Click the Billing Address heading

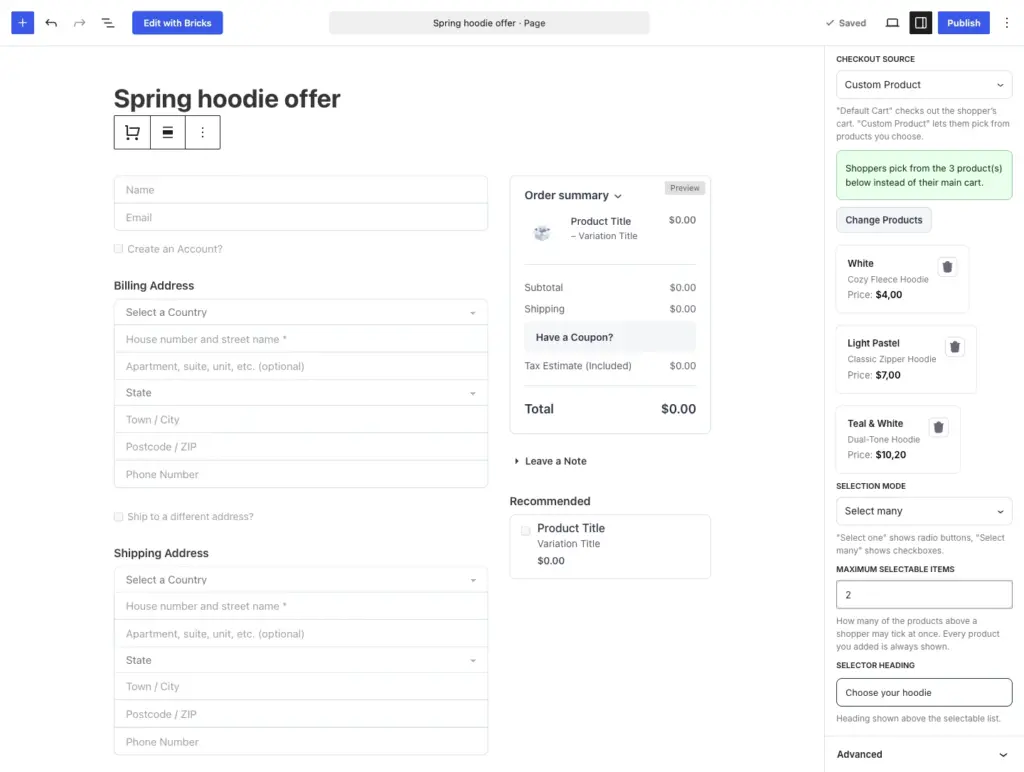click(x=153, y=285)
